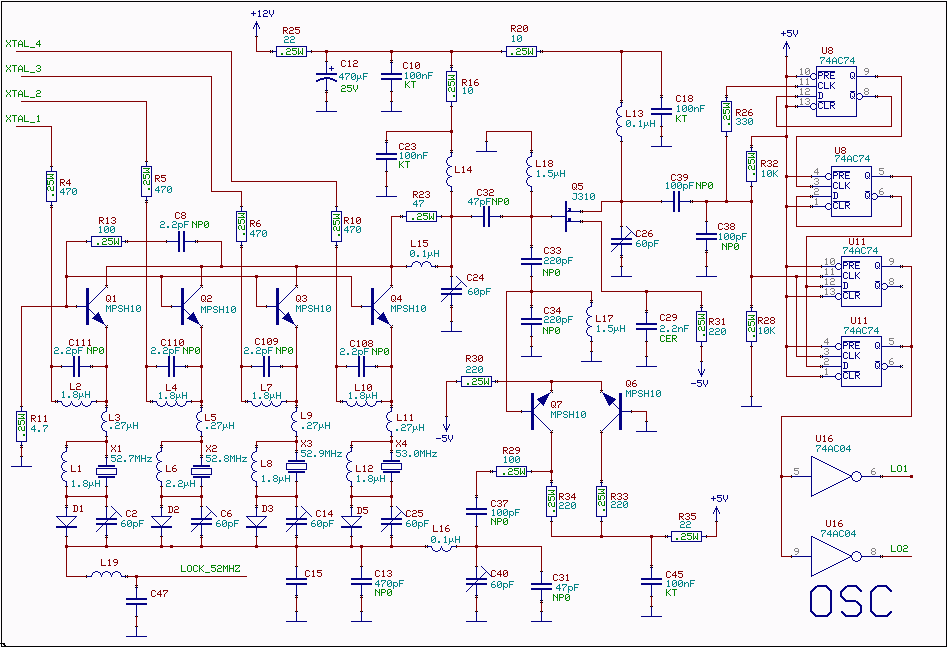Screen dimensions: 947x647
Task: Click the XTAL_1 net label
Action: click(23, 118)
